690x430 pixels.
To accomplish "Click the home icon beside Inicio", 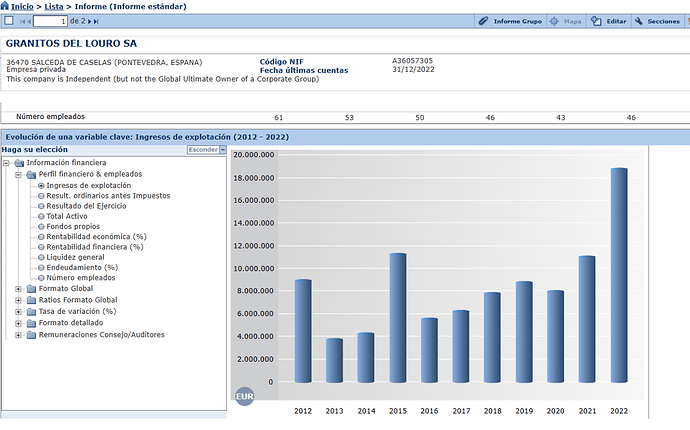I will point(5,6).
